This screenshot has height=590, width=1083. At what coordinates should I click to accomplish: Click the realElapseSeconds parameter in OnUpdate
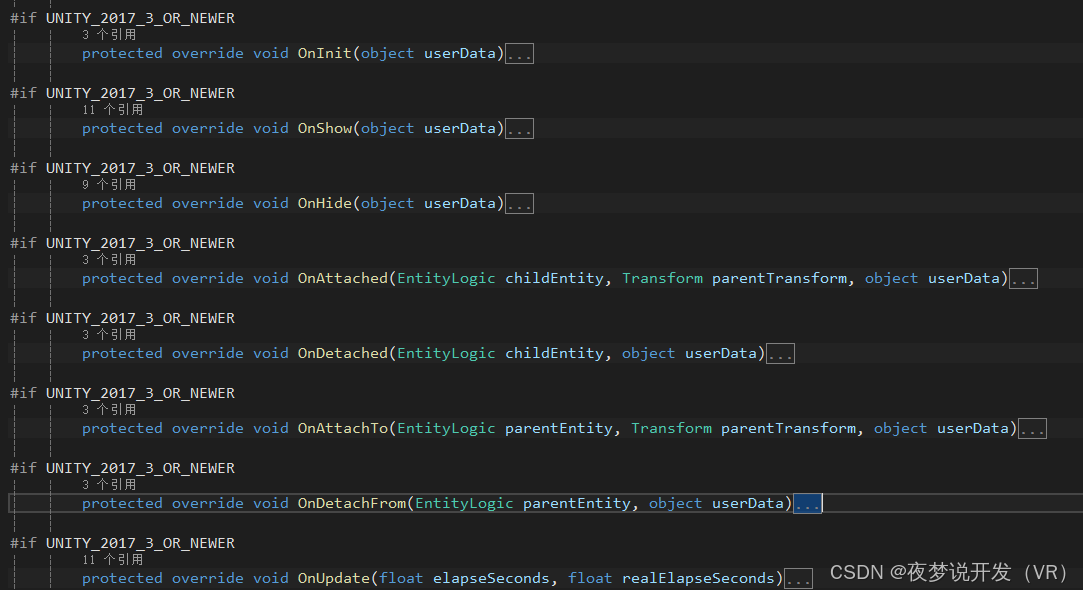[698, 578]
